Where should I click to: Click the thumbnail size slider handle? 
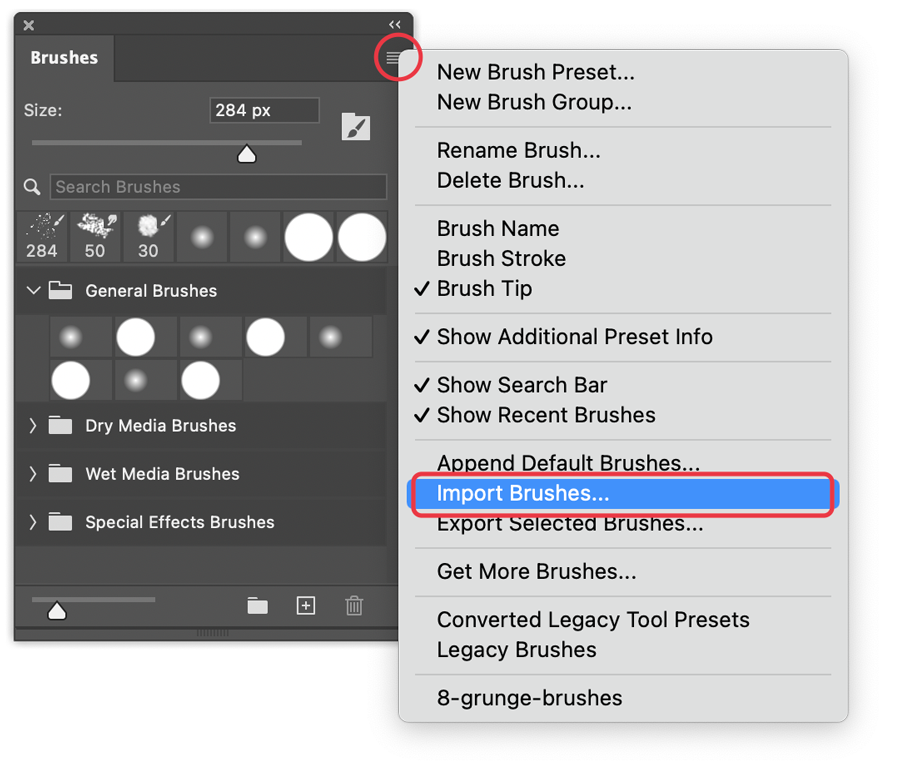[x=57, y=611]
